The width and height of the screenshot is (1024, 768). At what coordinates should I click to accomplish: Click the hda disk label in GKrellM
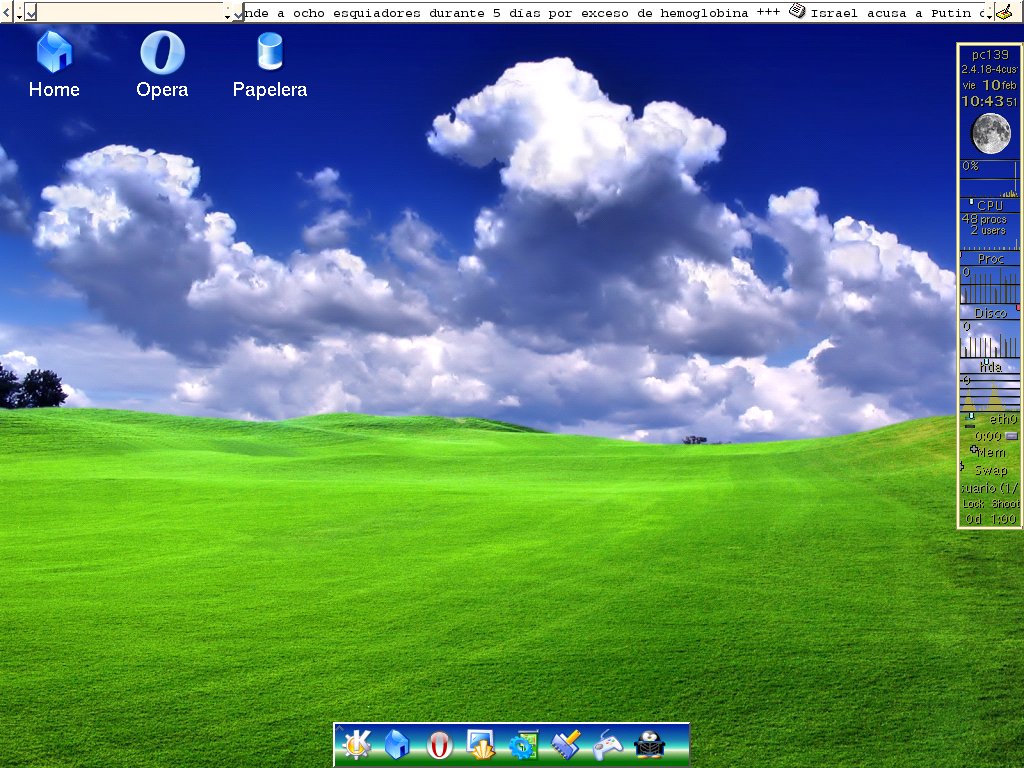coord(991,367)
